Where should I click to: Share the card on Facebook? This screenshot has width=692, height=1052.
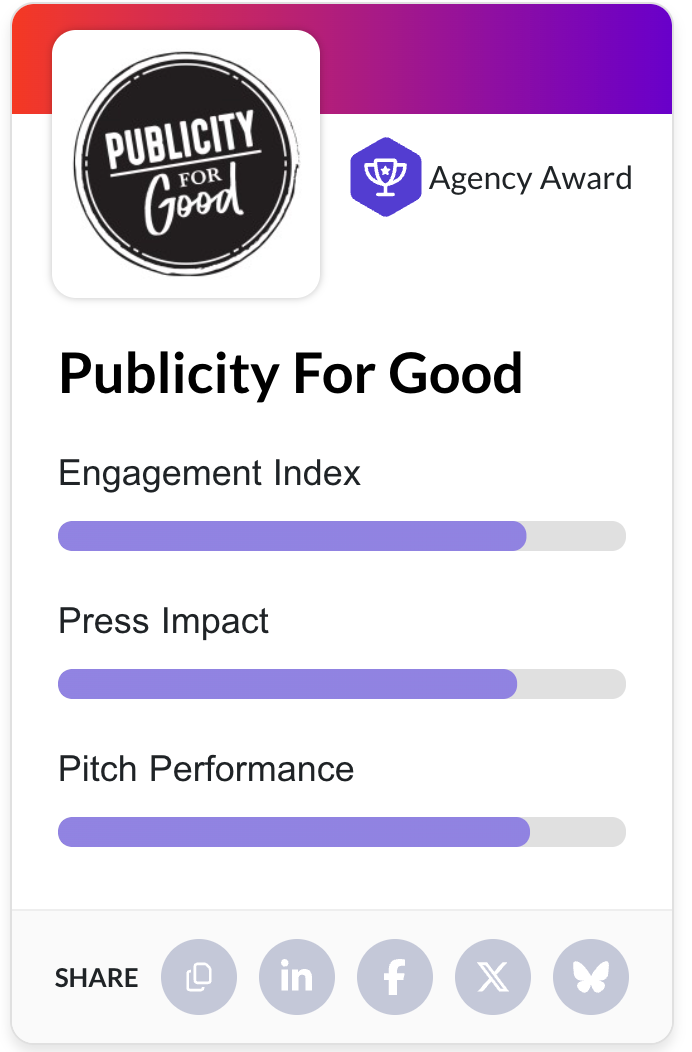click(395, 977)
